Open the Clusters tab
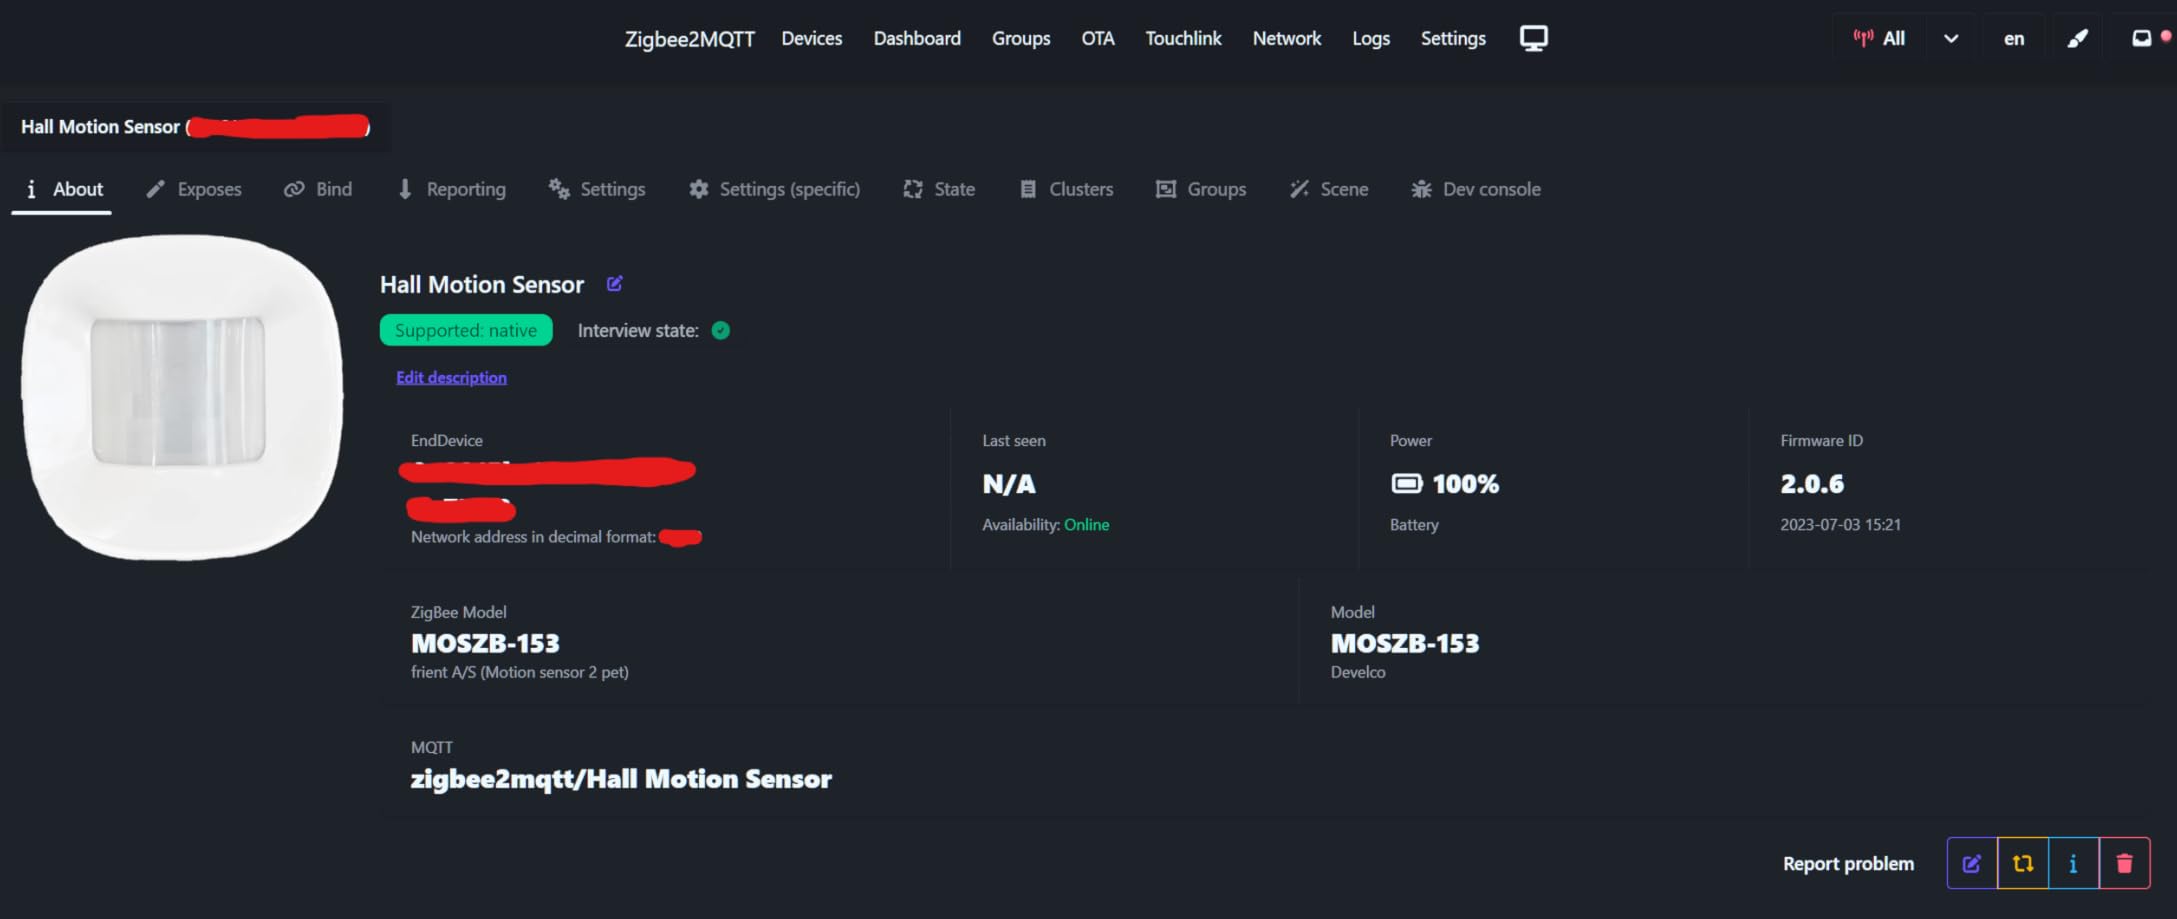The width and height of the screenshot is (2177, 919). [x=1066, y=189]
